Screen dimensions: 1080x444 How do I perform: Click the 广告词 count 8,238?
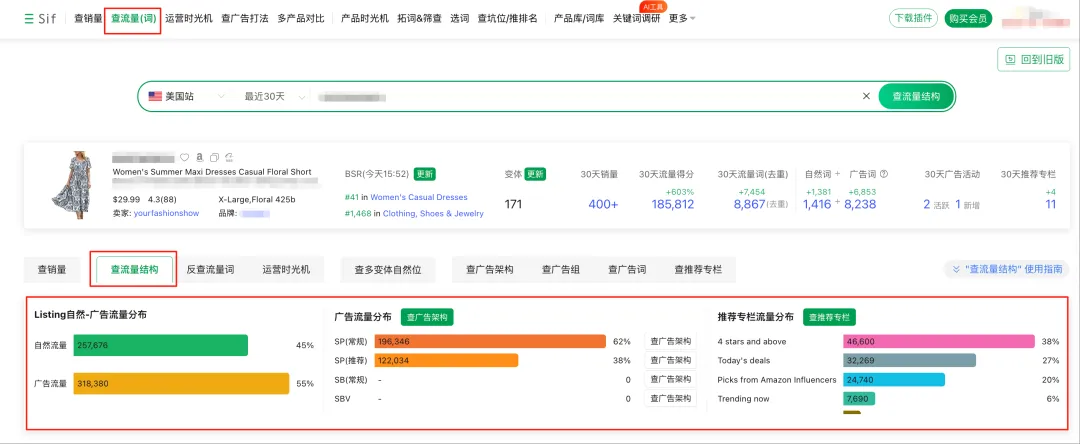tap(860, 204)
